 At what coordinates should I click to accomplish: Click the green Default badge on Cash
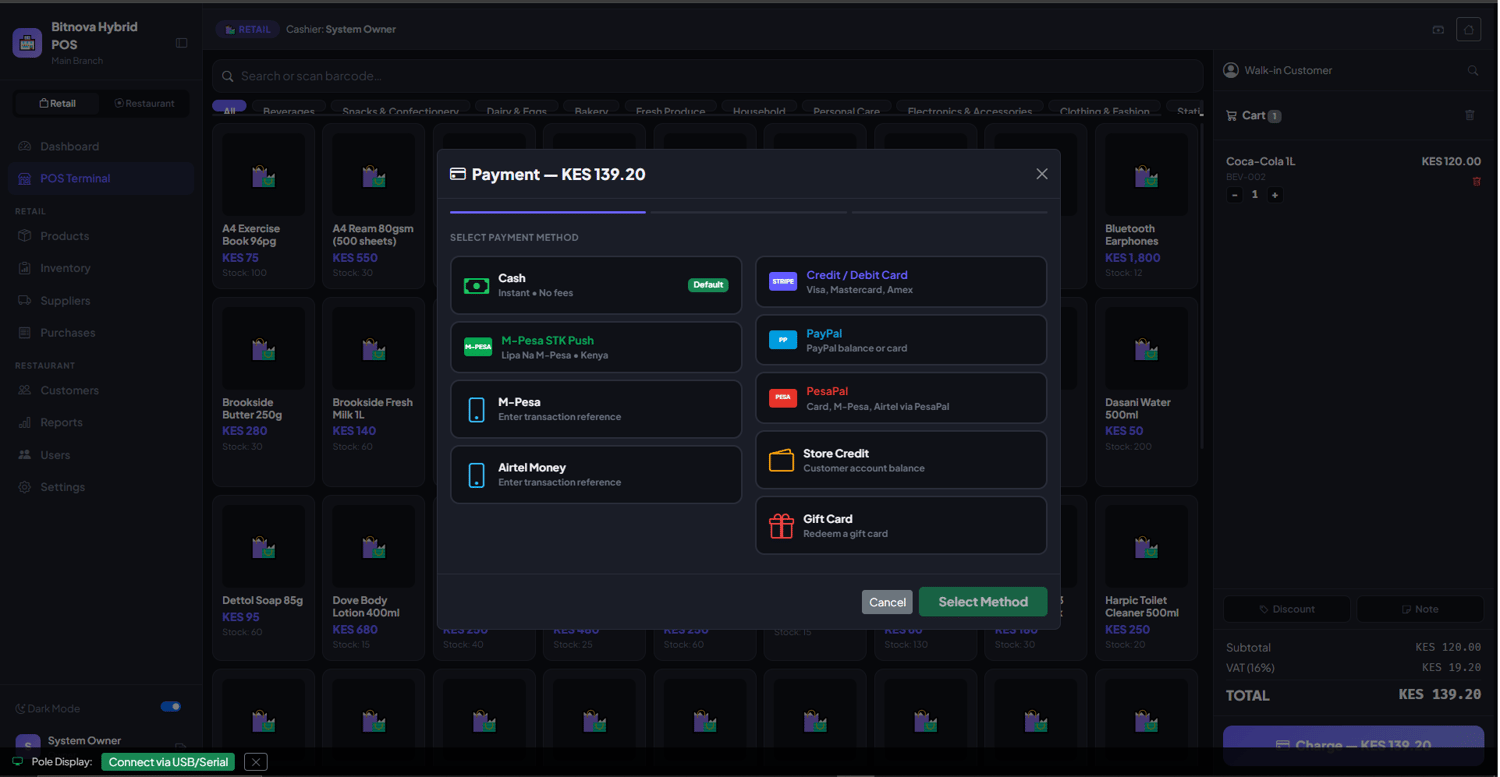point(708,285)
